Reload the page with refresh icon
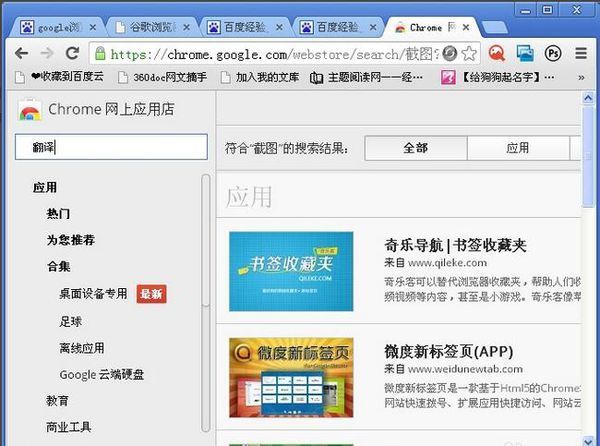600x446 pixels. (72, 53)
